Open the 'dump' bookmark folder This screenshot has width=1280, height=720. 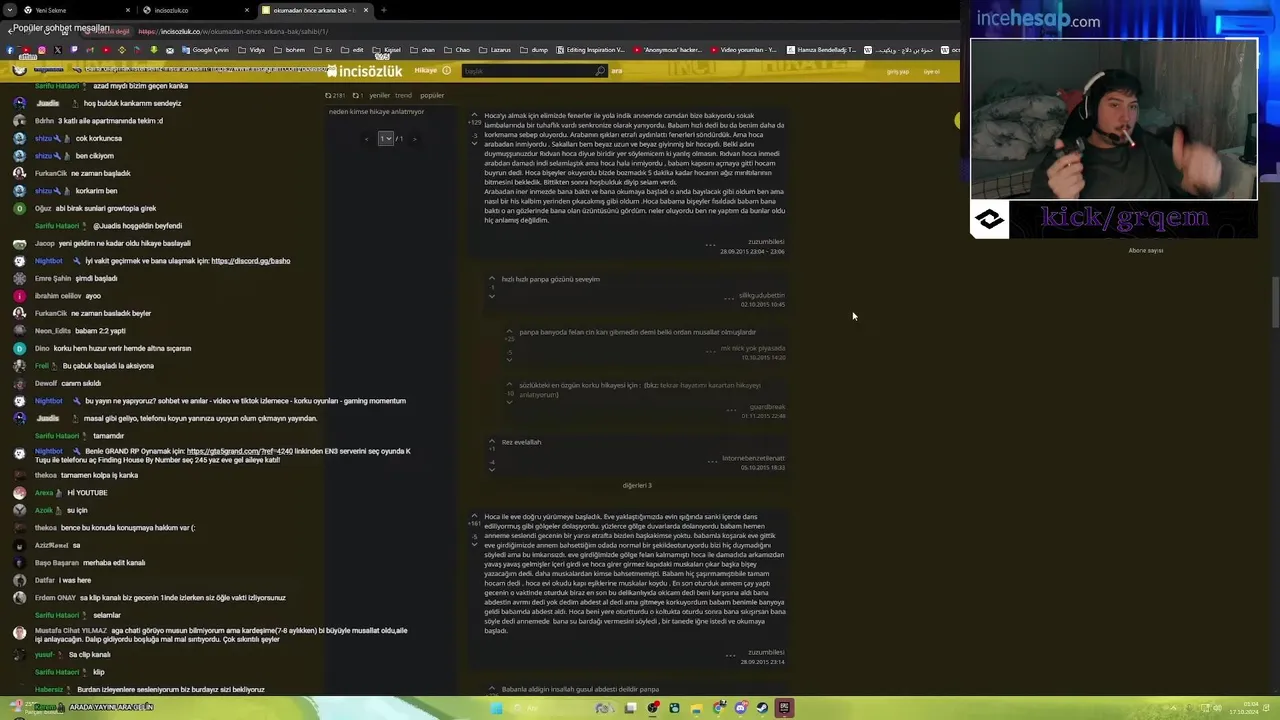(534, 50)
